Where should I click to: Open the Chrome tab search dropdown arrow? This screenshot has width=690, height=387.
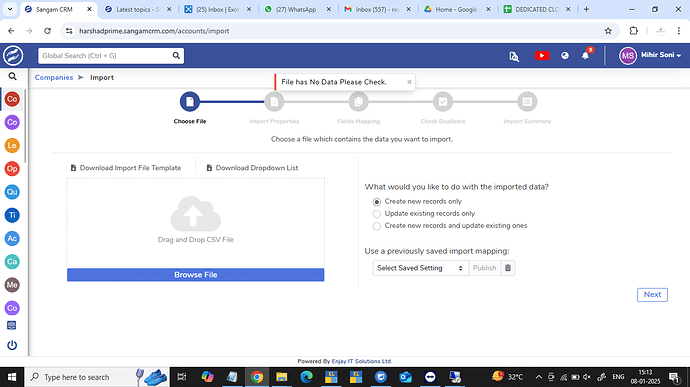point(10,9)
